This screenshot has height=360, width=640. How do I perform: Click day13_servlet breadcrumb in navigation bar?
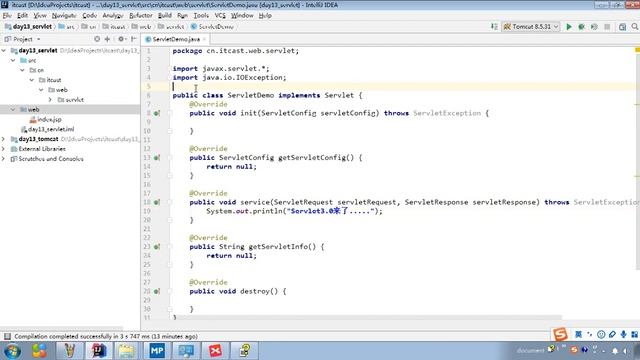coord(28,27)
